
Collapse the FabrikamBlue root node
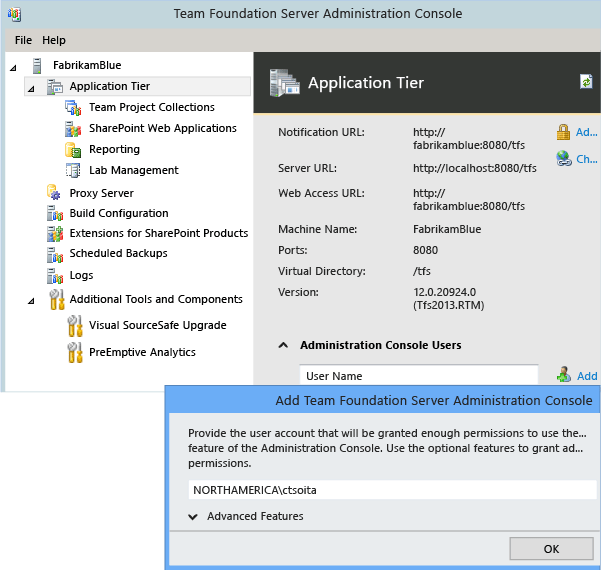click(x=13, y=68)
